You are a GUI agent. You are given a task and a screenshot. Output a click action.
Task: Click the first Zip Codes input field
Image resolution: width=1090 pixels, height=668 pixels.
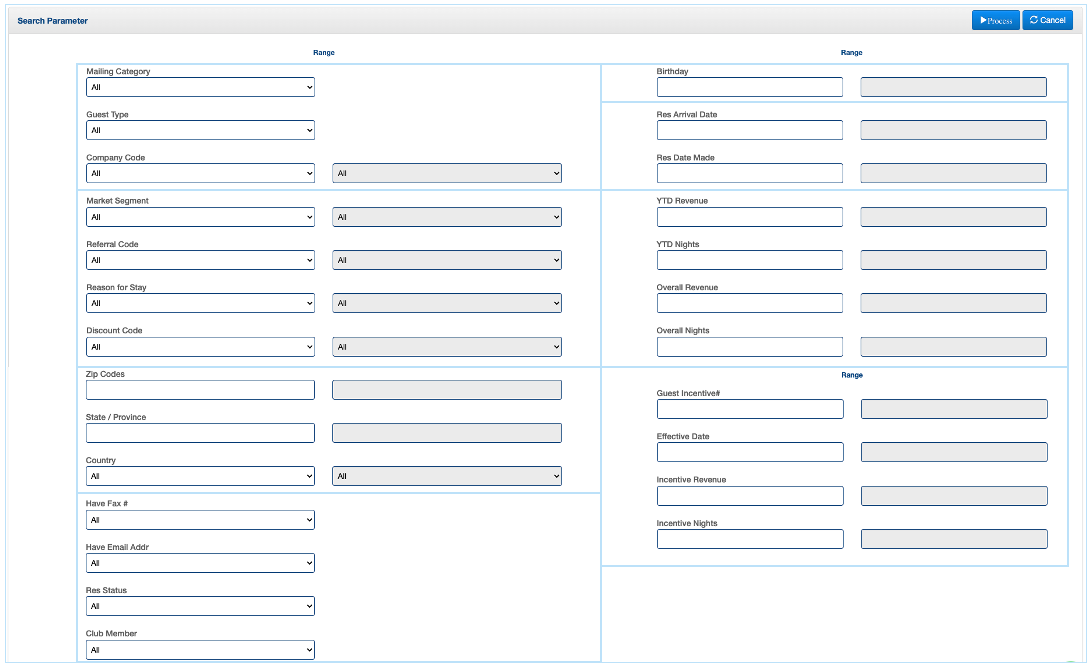pyautogui.click(x=200, y=390)
